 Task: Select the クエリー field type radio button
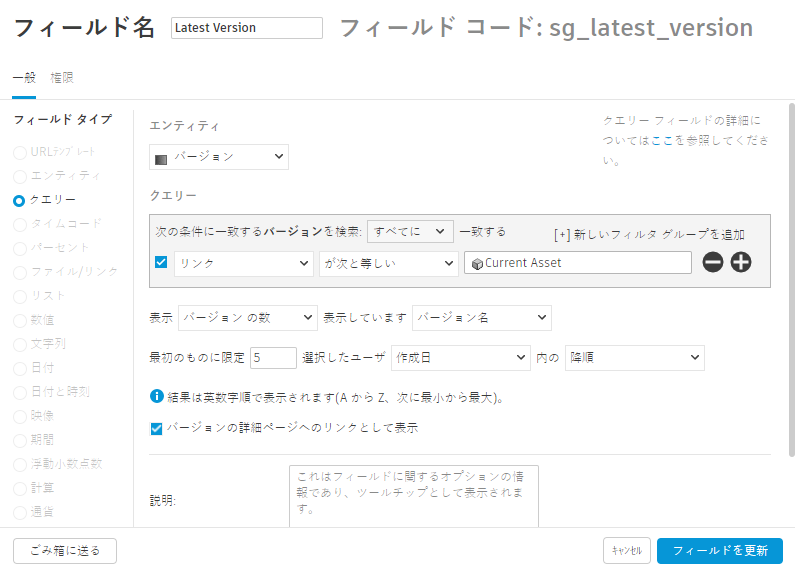(x=19, y=200)
